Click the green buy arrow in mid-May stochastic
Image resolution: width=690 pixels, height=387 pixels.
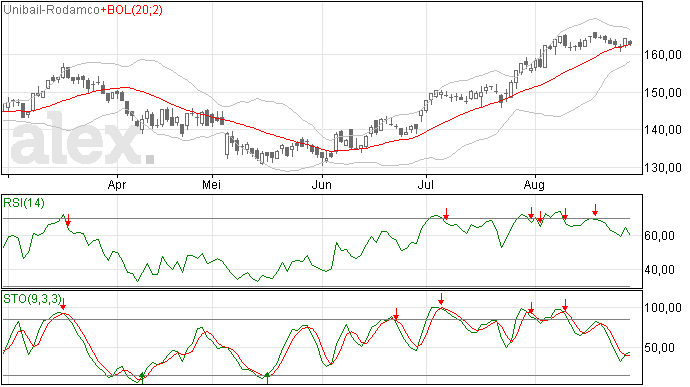click(x=267, y=378)
